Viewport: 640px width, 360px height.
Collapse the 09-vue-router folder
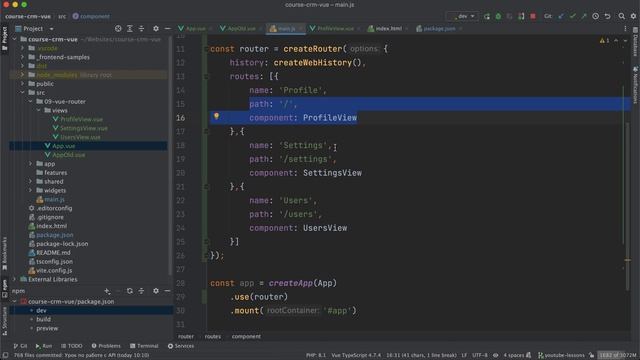click(31, 101)
